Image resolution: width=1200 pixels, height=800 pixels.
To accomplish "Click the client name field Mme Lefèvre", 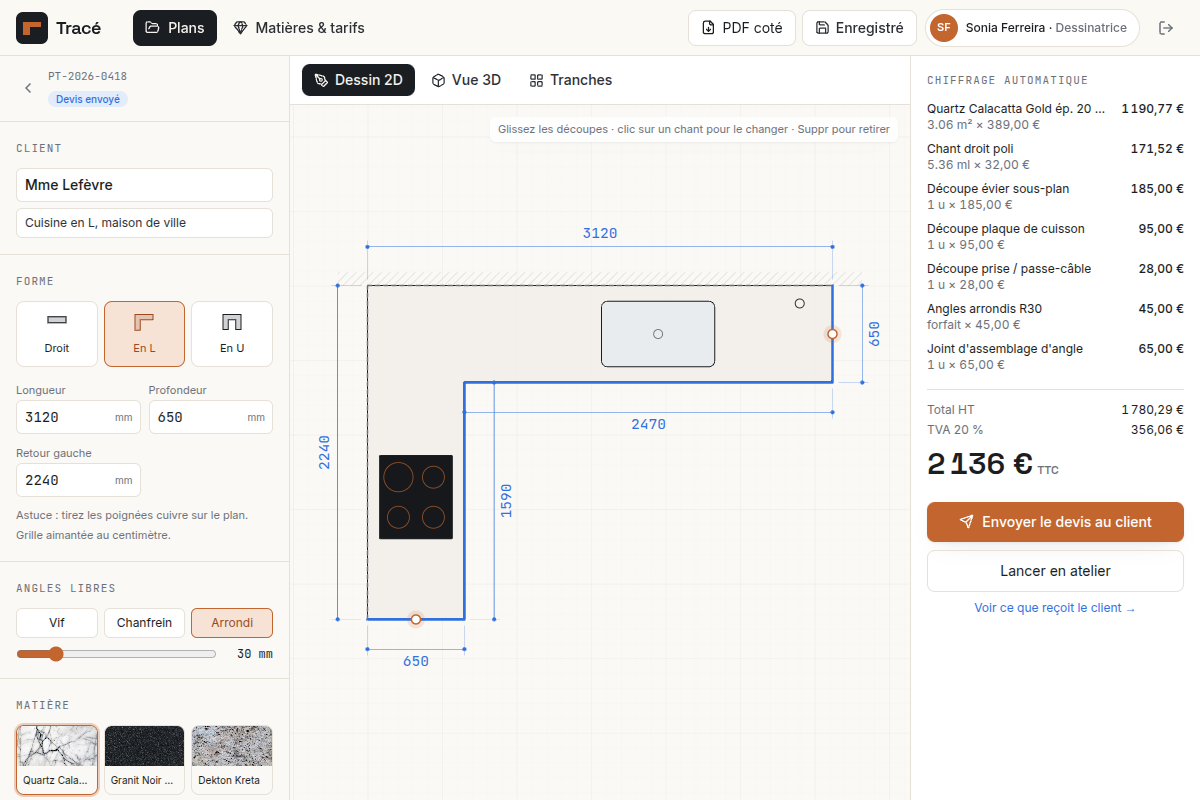I will pyautogui.click(x=144, y=185).
